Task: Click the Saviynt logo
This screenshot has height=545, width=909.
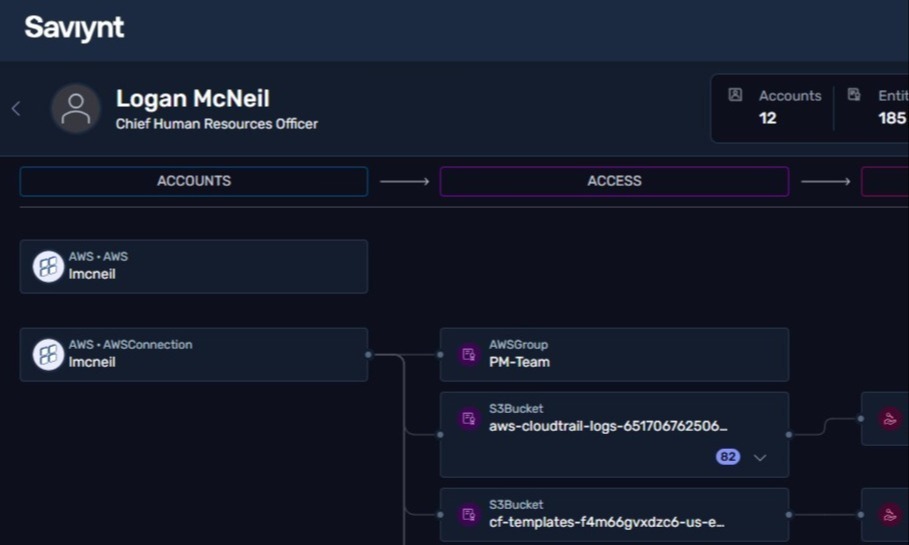Action: 74,27
